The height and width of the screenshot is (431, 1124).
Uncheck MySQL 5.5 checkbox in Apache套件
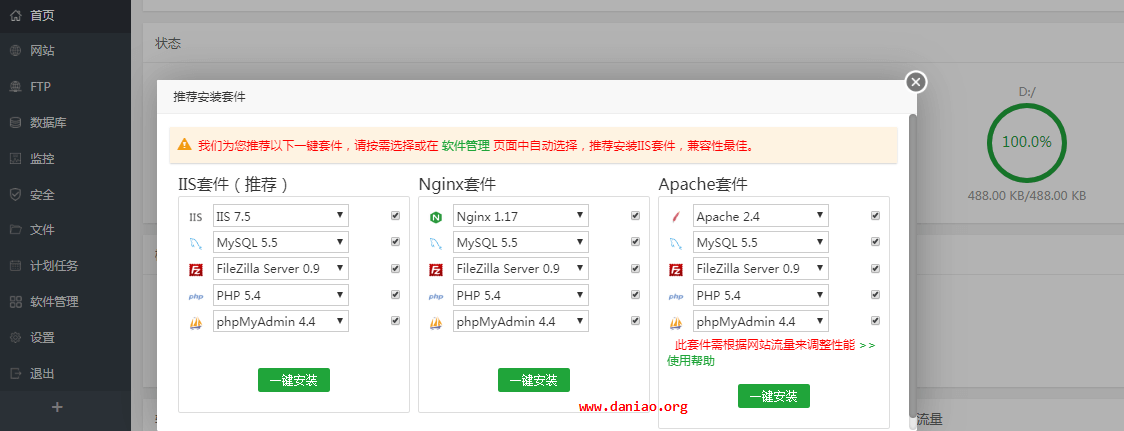coord(875,242)
